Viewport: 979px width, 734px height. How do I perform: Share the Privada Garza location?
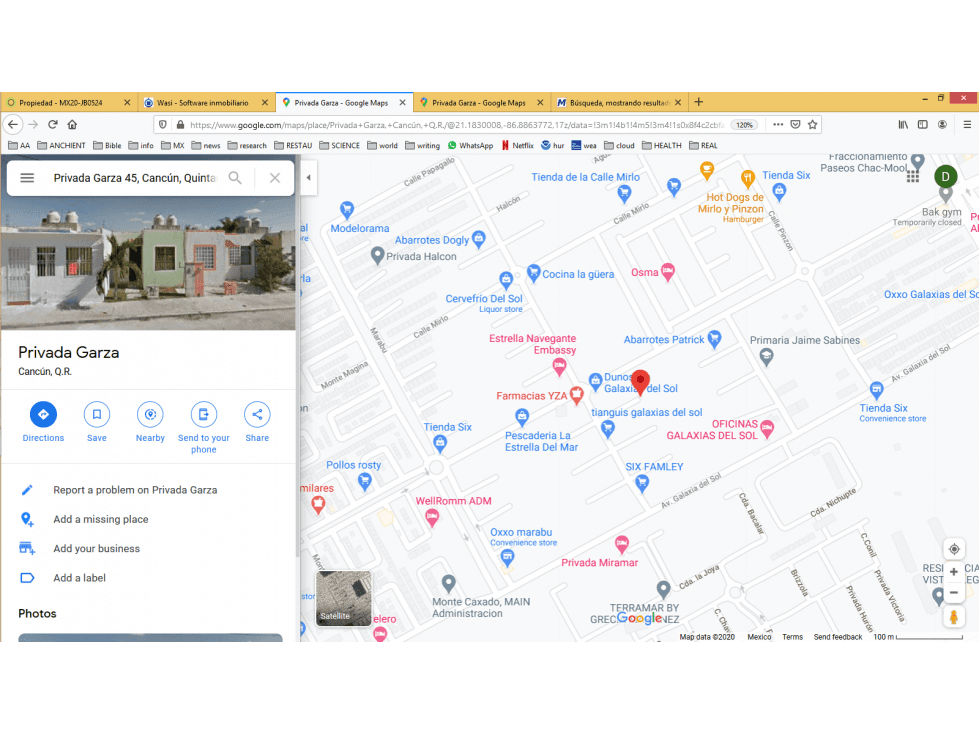pyautogui.click(x=257, y=414)
